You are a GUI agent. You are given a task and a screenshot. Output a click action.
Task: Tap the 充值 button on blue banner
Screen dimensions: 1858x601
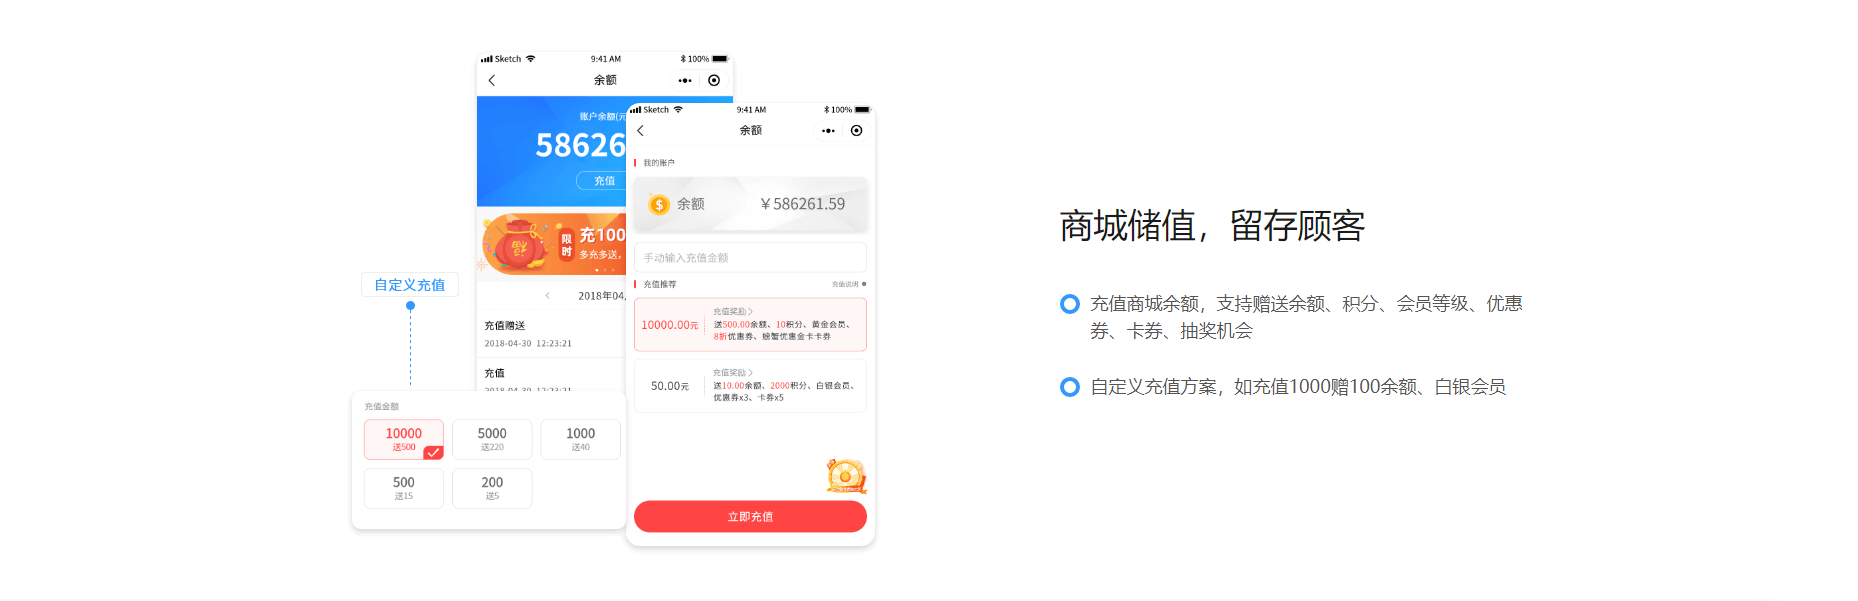[603, 181]
